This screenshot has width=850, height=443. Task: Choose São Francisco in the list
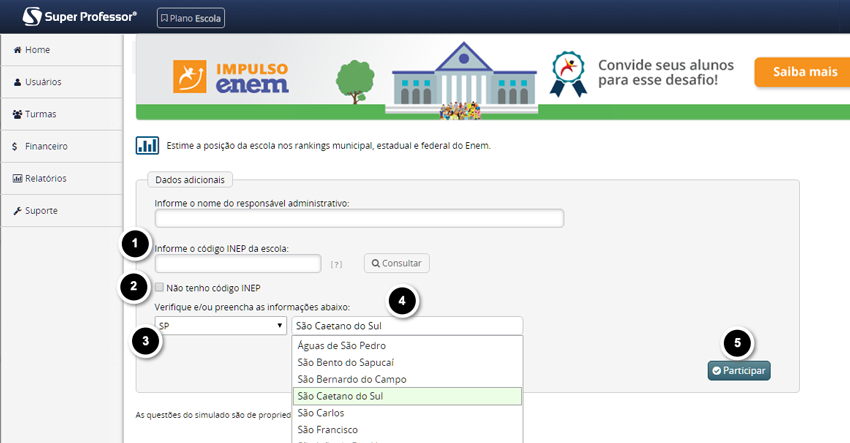coord(407,429)
